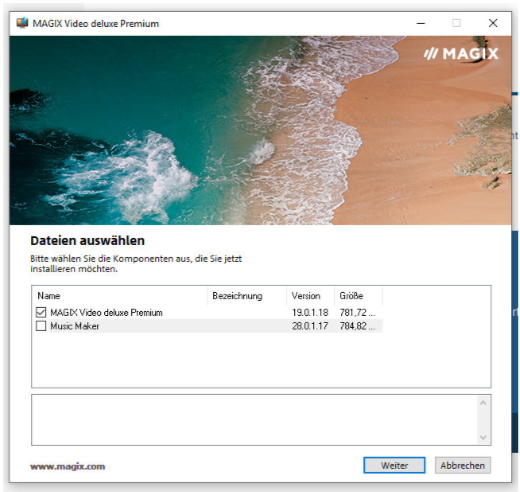Click the Version column header
The width and height of the screenshot is (520, 492).
[311, 296]
